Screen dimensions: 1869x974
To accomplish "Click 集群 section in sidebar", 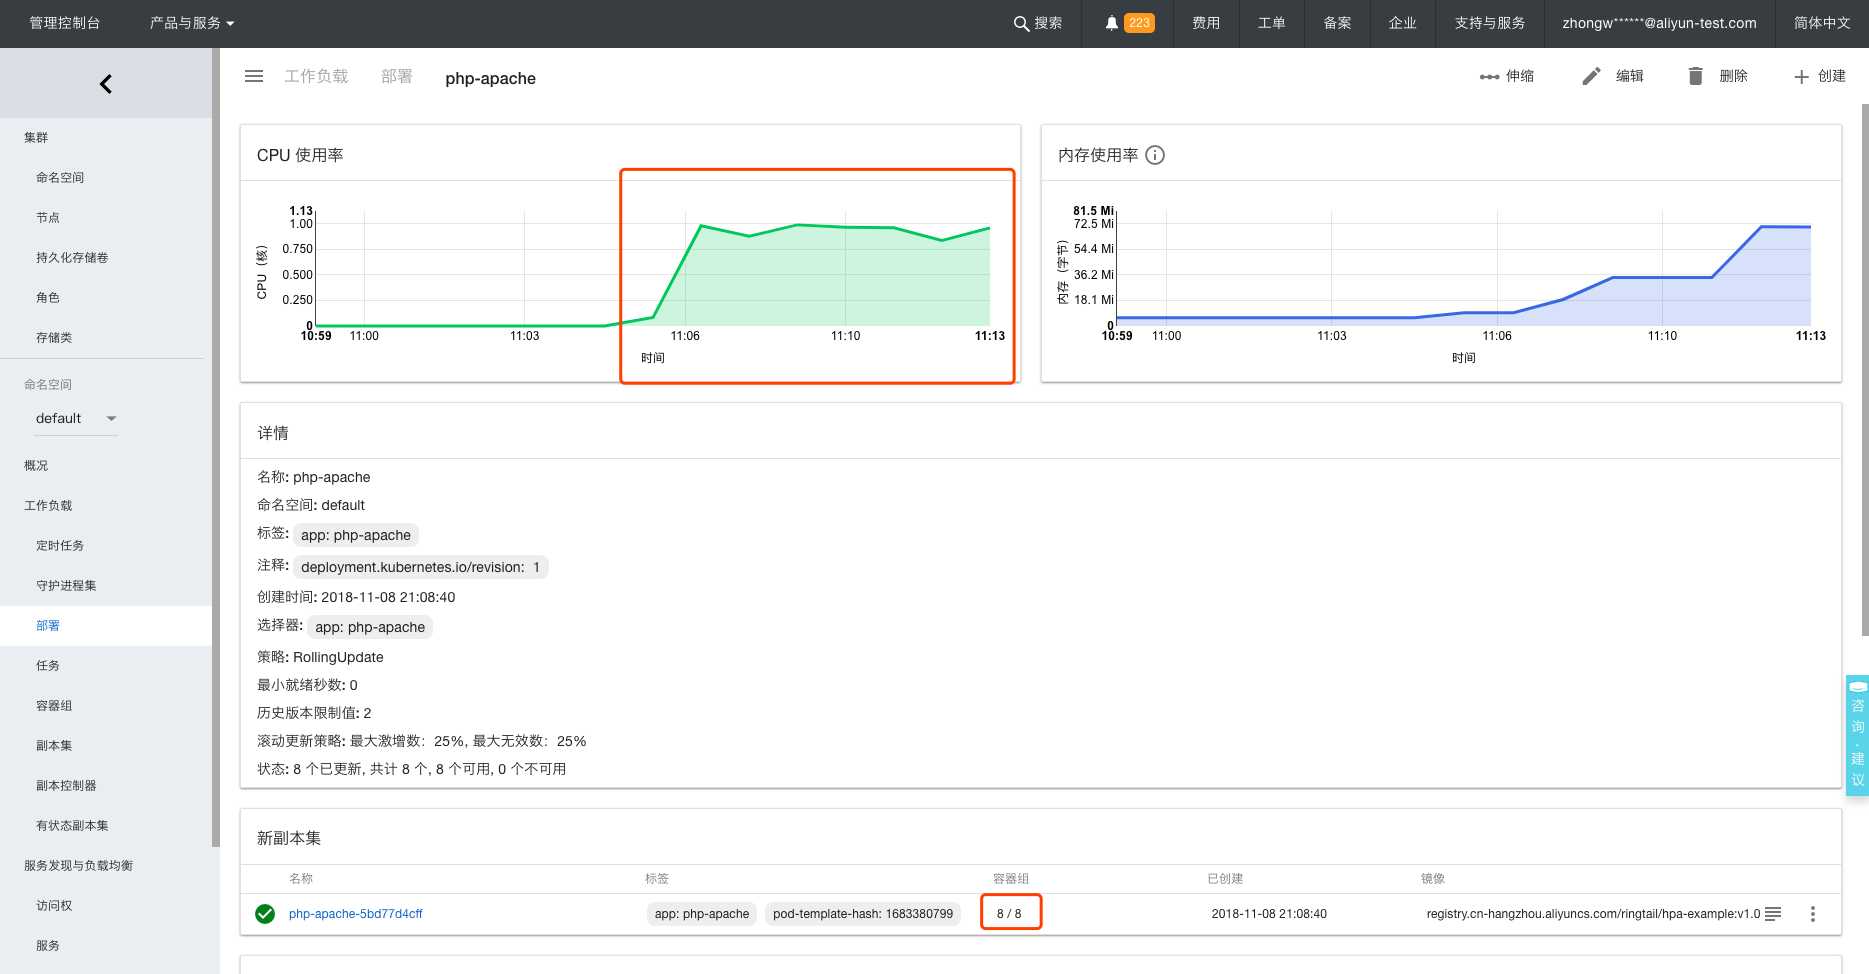I will click(x=36, y=137).
